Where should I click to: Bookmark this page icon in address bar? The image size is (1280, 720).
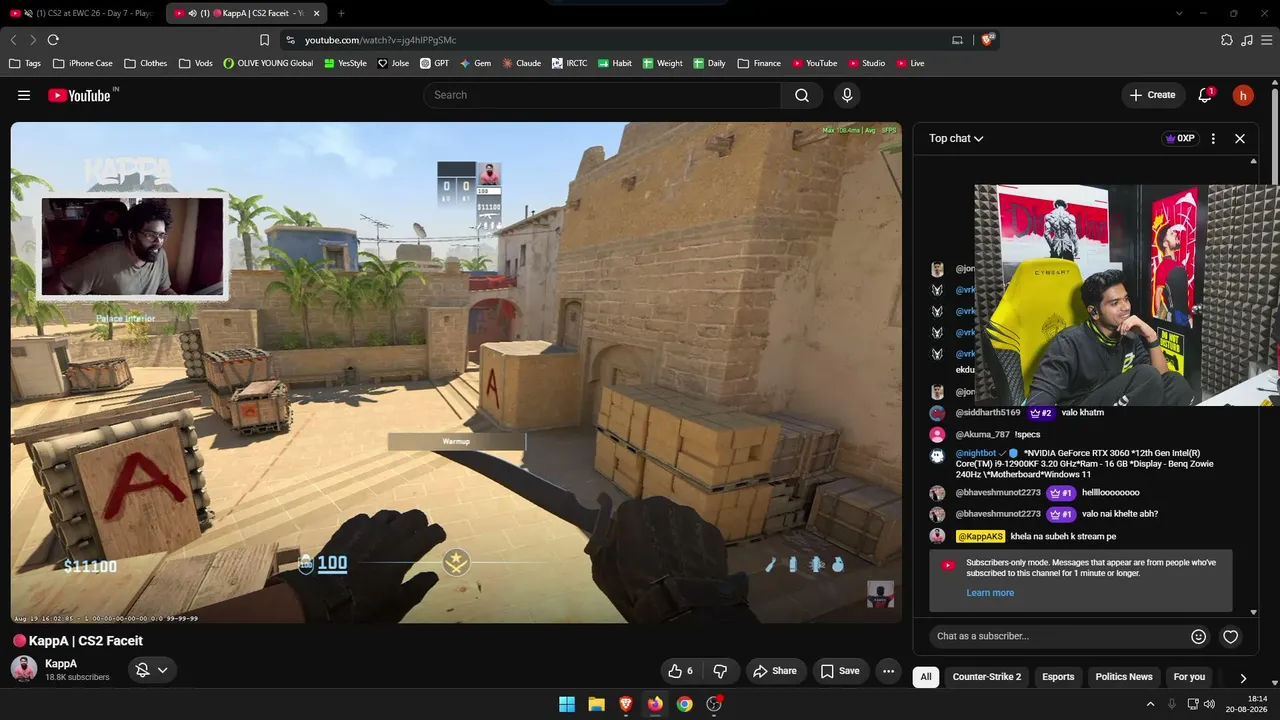point(264,40)
